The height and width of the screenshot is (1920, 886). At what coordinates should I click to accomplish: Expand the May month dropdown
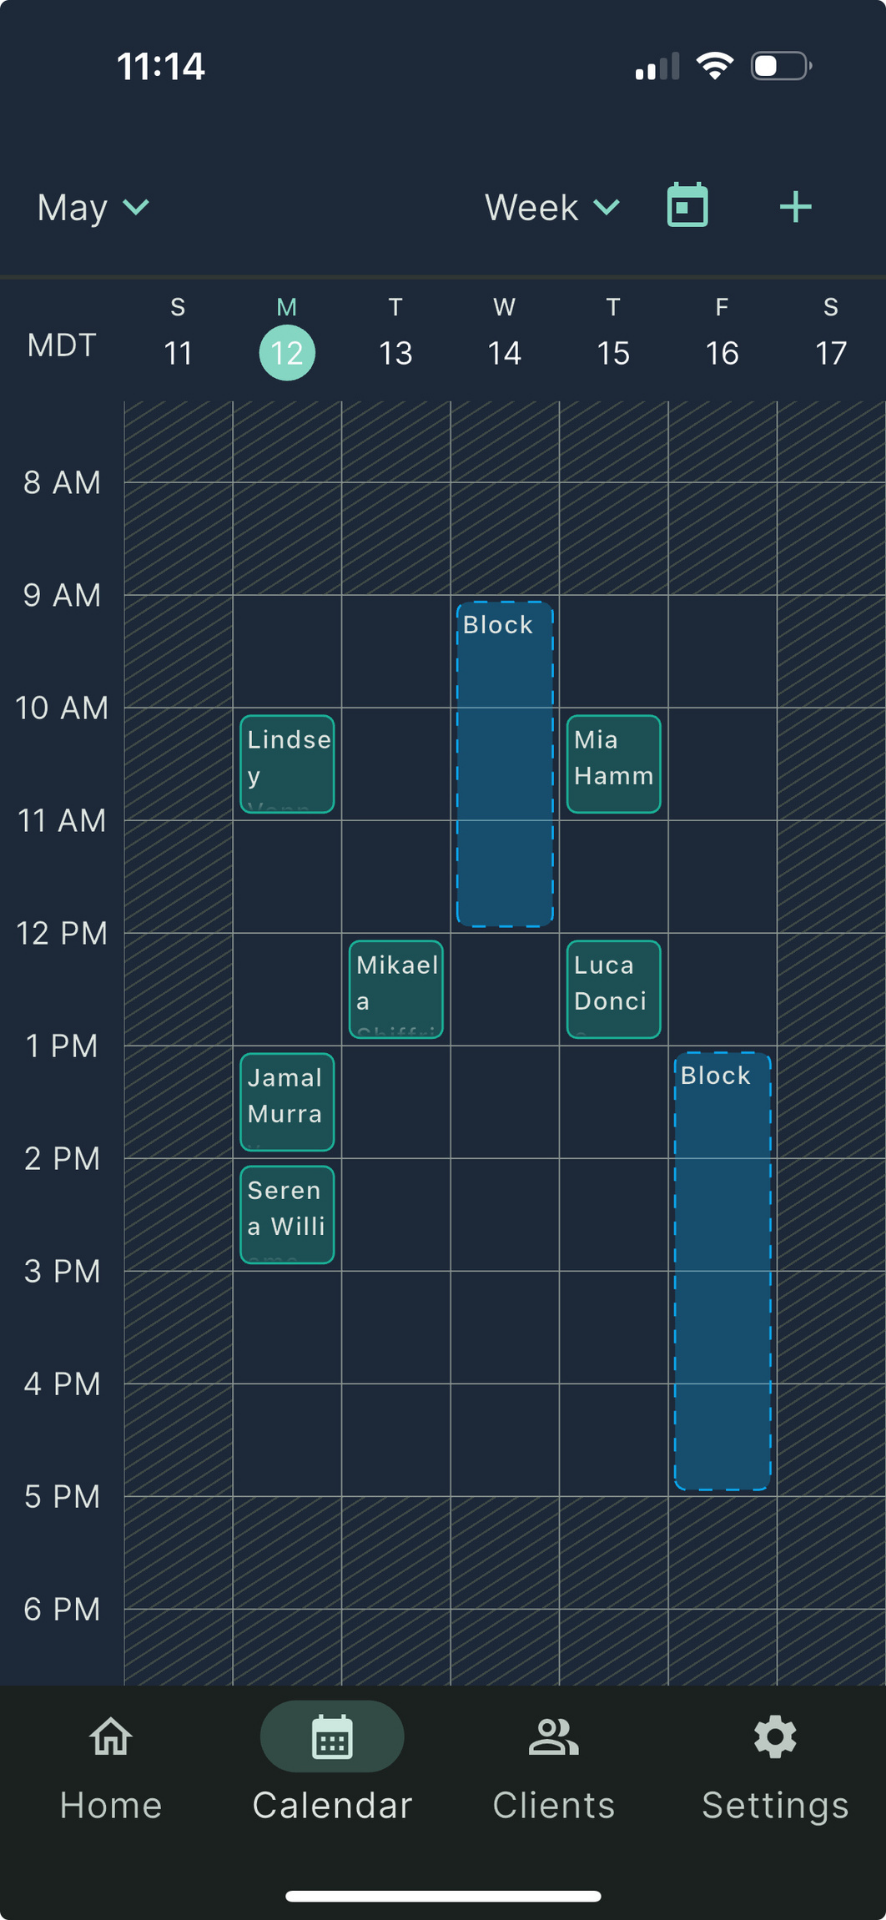[93, 207]
